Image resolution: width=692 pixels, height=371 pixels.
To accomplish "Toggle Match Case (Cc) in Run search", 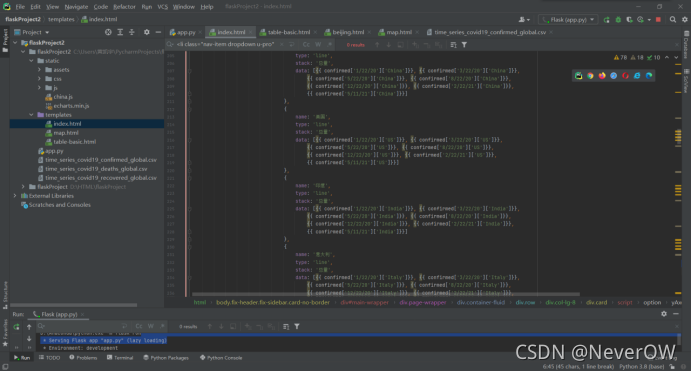I will (139, 326).
